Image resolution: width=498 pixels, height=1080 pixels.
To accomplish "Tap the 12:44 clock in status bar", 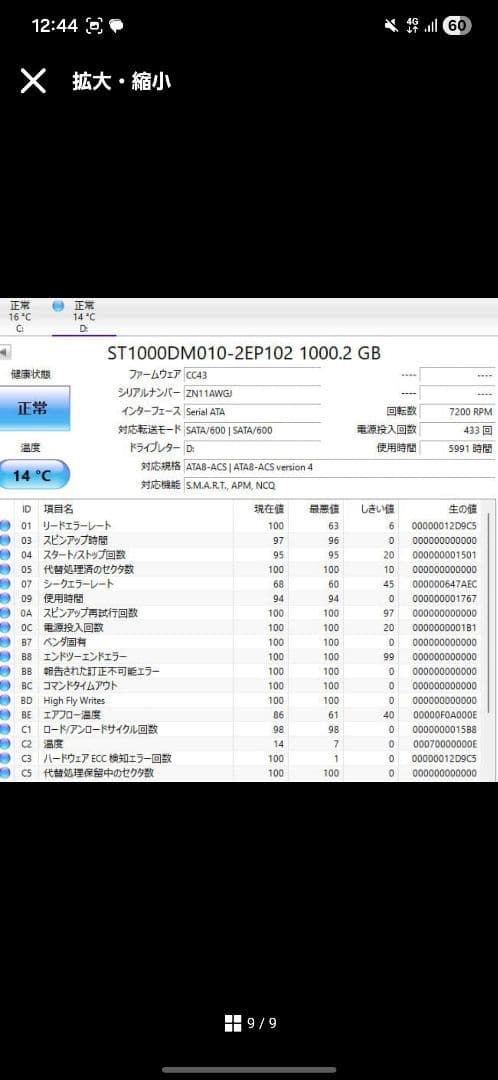I will coord(54,26).
